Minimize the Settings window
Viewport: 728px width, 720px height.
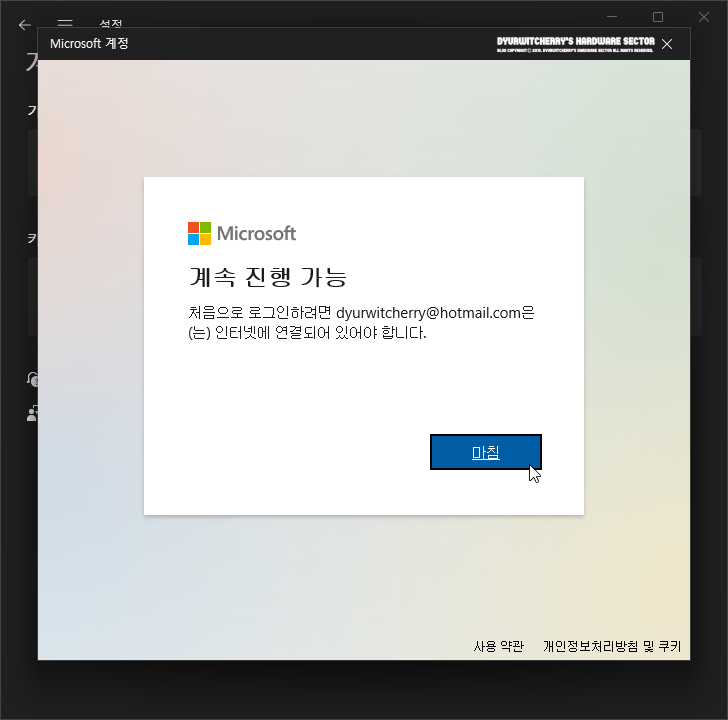612,17
